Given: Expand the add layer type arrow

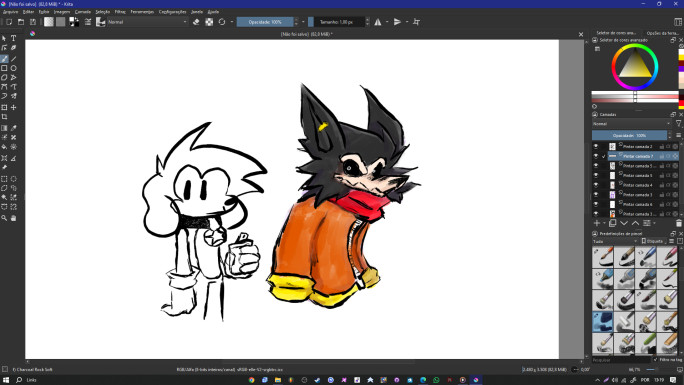Looking at the screenshot, I should pos(604,223).
